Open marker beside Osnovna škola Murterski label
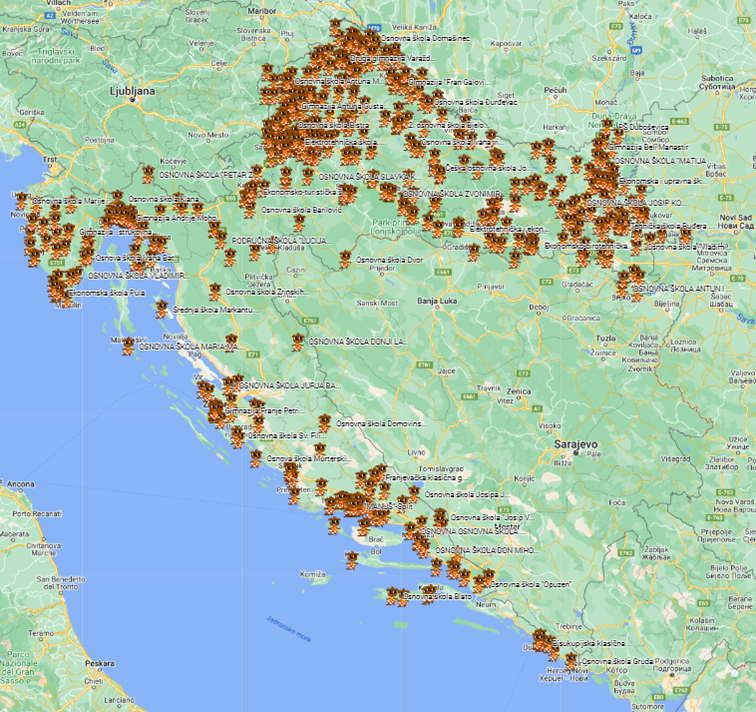The width and height of the screenshot is (756, 712). point(256,458)
